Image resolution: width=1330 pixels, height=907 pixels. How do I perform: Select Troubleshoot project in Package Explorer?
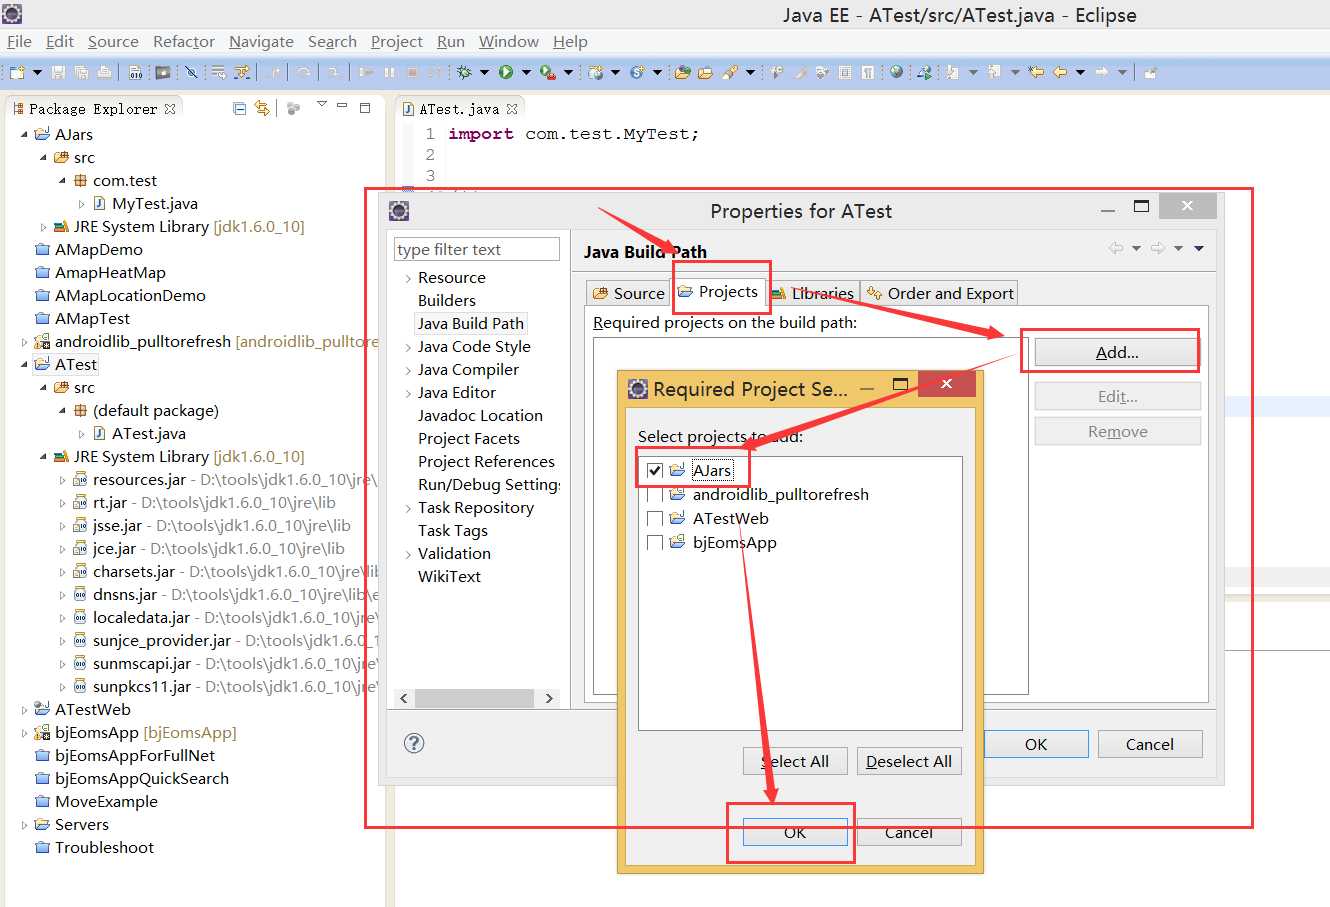(104, 848)
